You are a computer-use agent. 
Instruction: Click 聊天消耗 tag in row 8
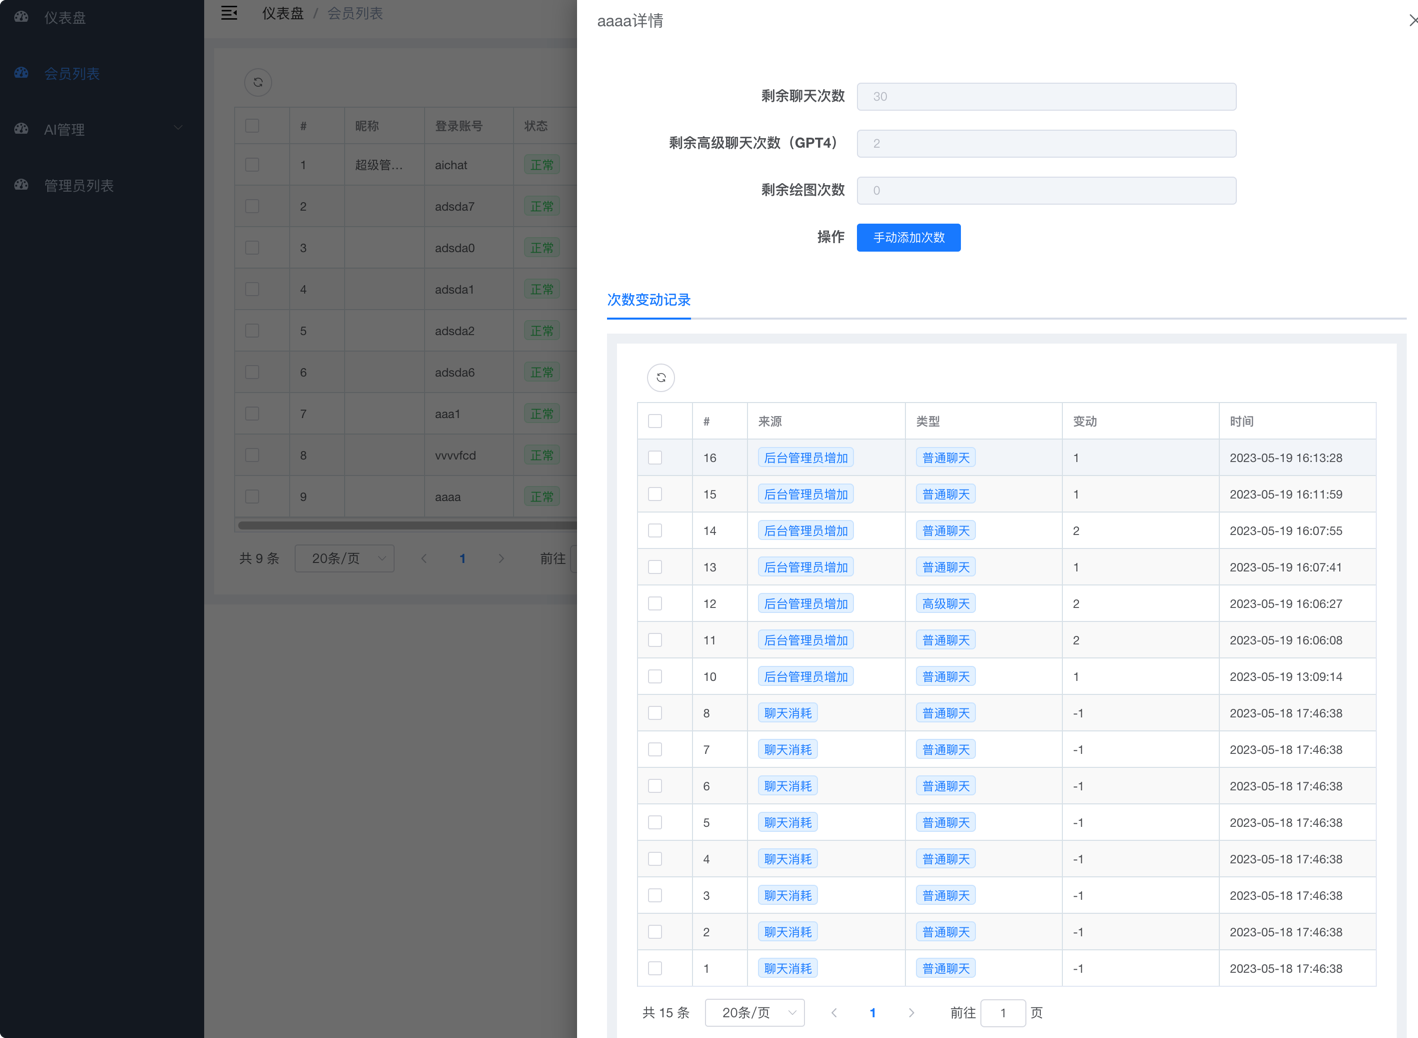pos(788,713)
